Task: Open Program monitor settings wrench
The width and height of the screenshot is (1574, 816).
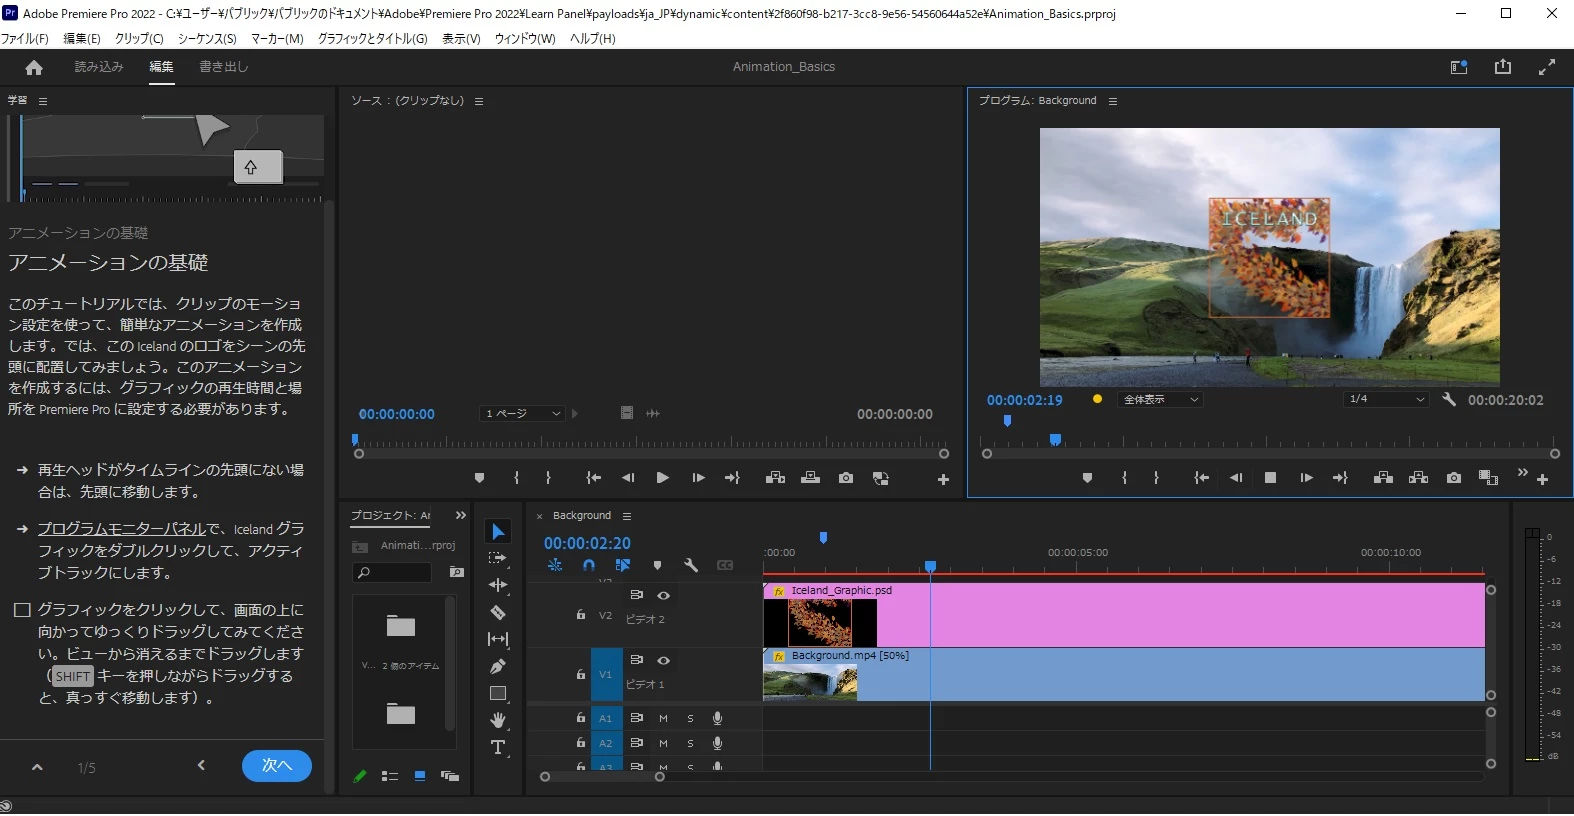Action: 1449,399
